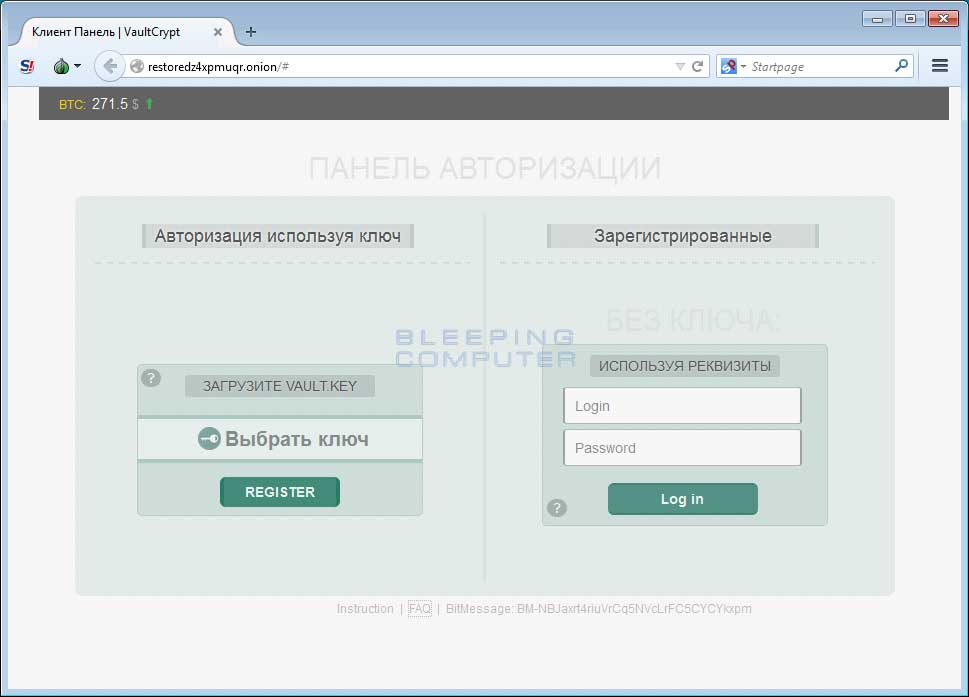Click the Выбрать ключ key selector
Image resolution: width=969 pixels, height=697 pixels.
[x=280, y=439]
